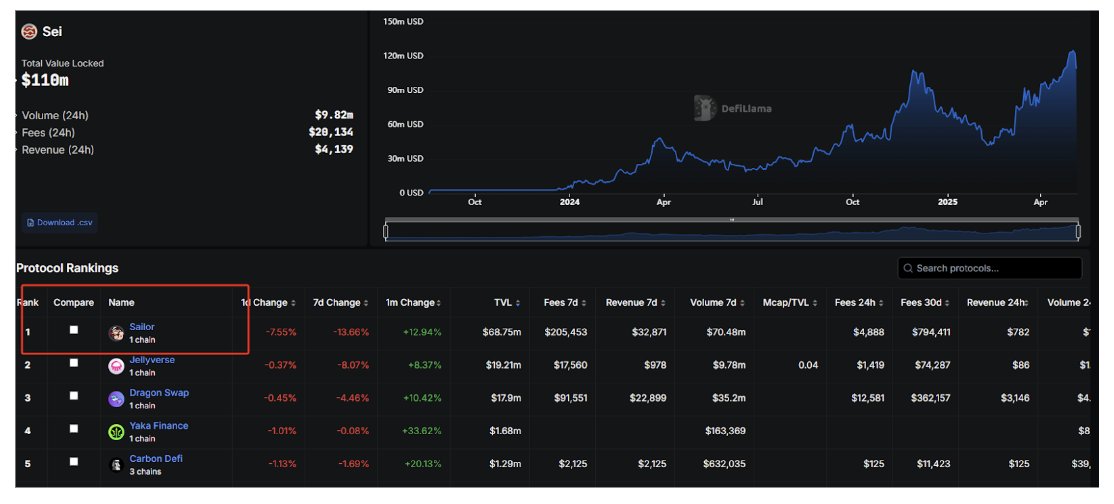The height and width of the screenshot is (504, 1114).
Task: Click the Rank column header
Action: click(28, 303)
